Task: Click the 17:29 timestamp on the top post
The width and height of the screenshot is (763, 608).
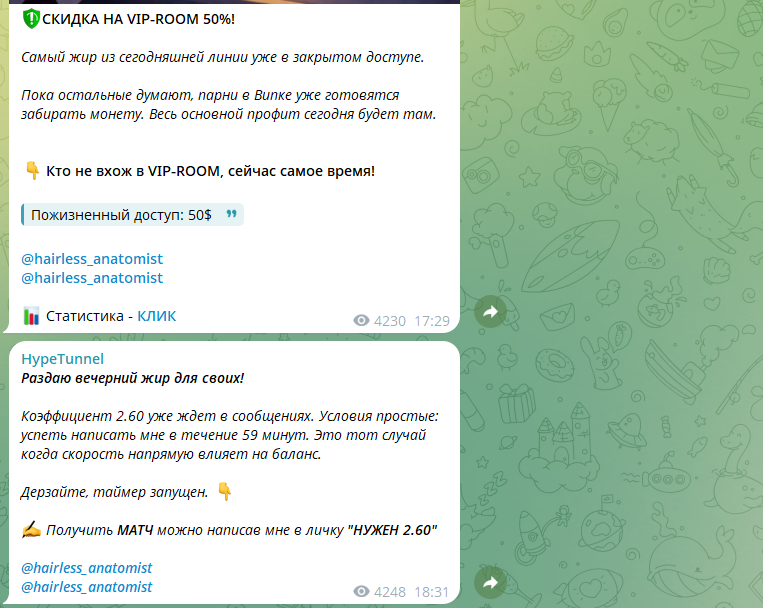Action: pos(432,321)
